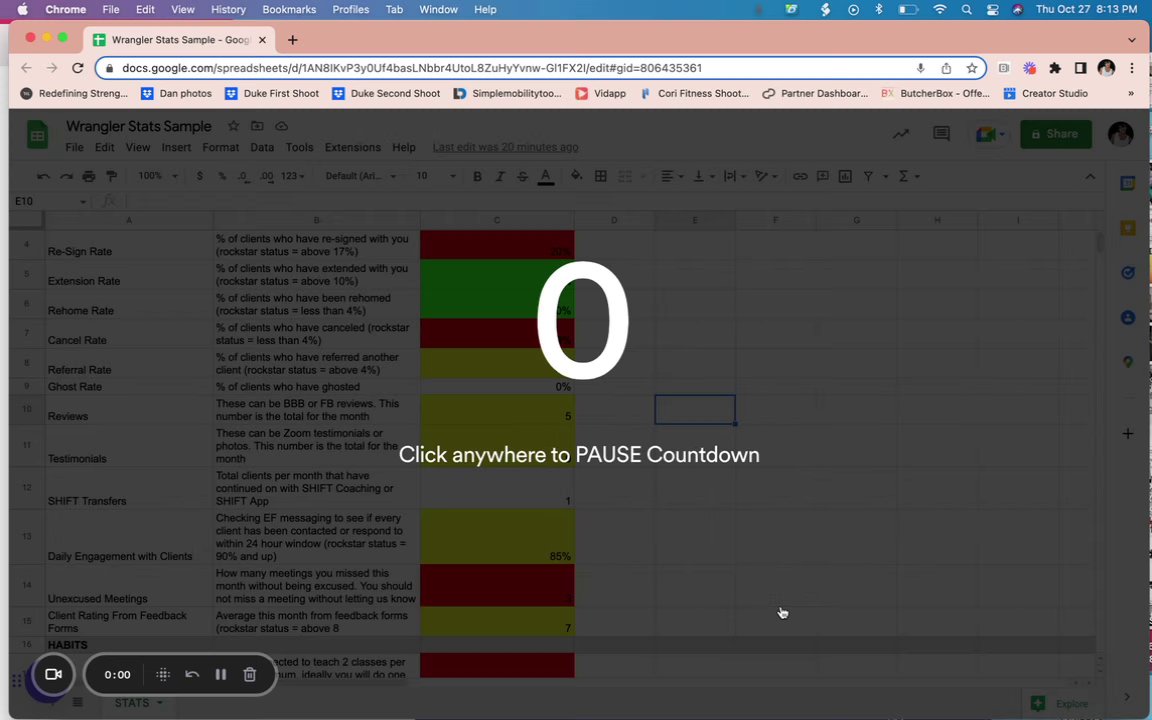Select cell Re-Sign Rate
Screen dimensions: 1152x720
pyautogui.click(x=129, y=245)
